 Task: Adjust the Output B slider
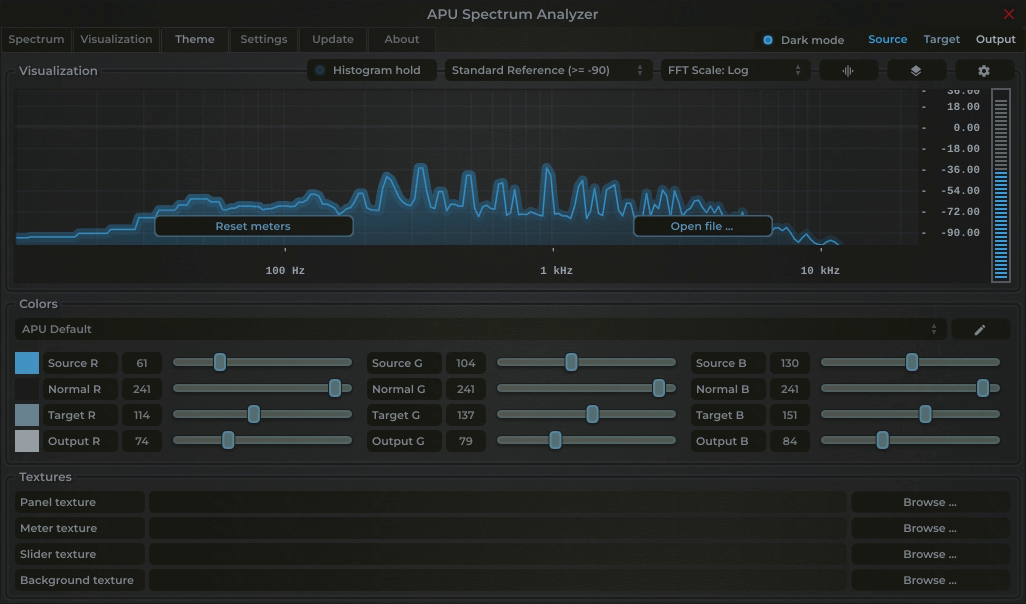pos(910,440)
